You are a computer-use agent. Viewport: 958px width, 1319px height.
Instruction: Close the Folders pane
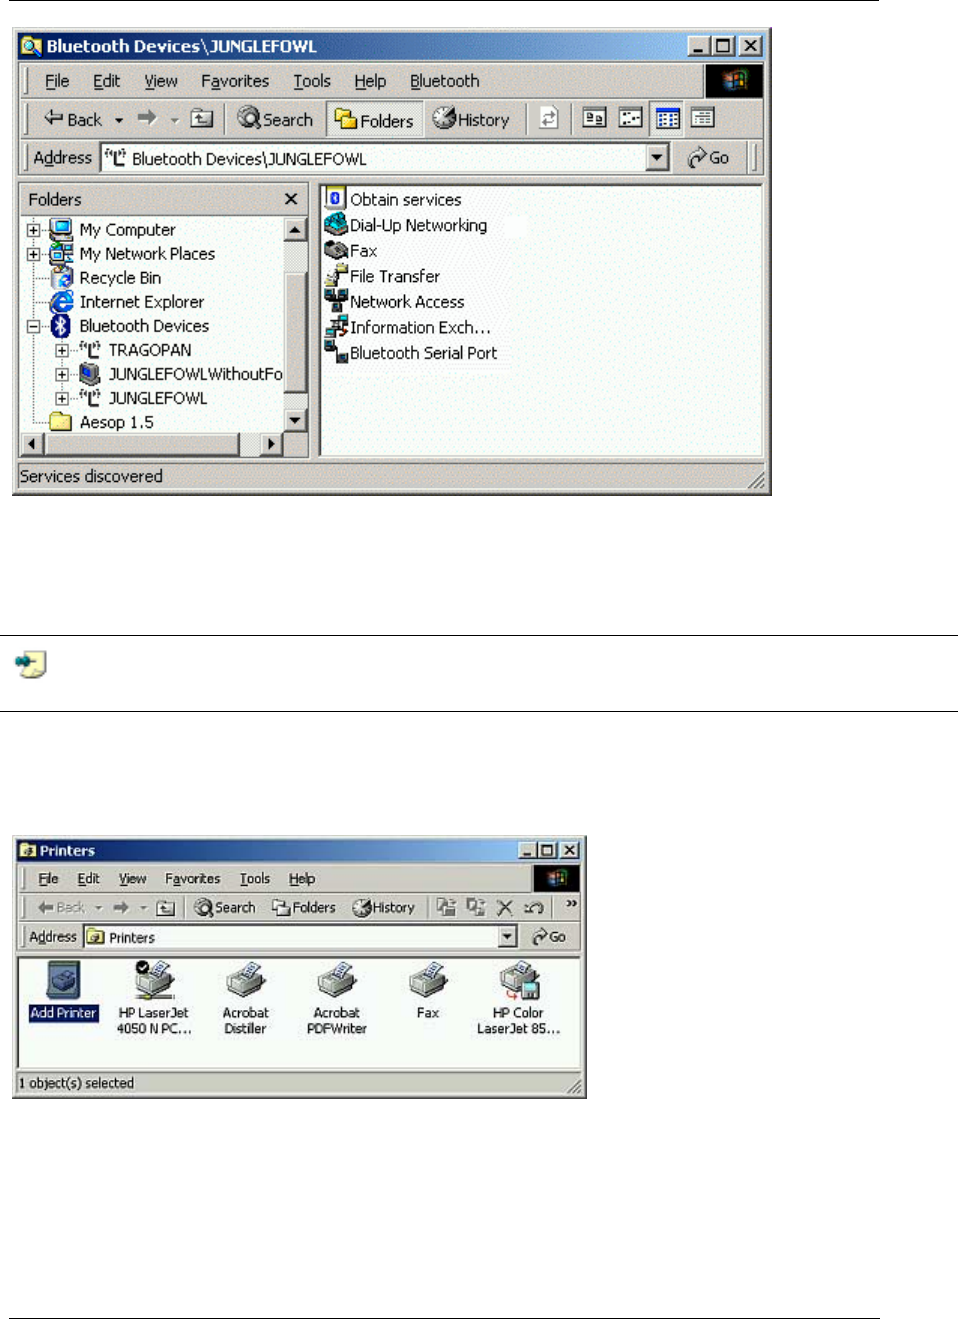pyautogui.click(x=291, y=199)
